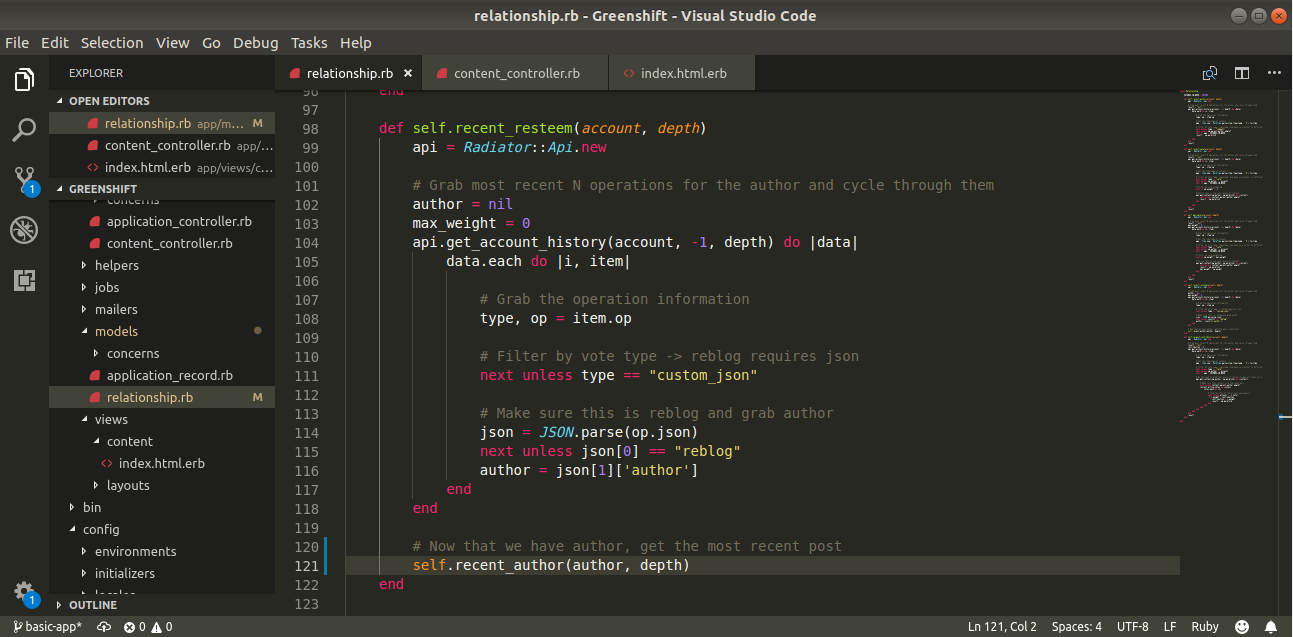Collapse the models folder
Screen dimensions: 1293x637
[x=162, y=331]
